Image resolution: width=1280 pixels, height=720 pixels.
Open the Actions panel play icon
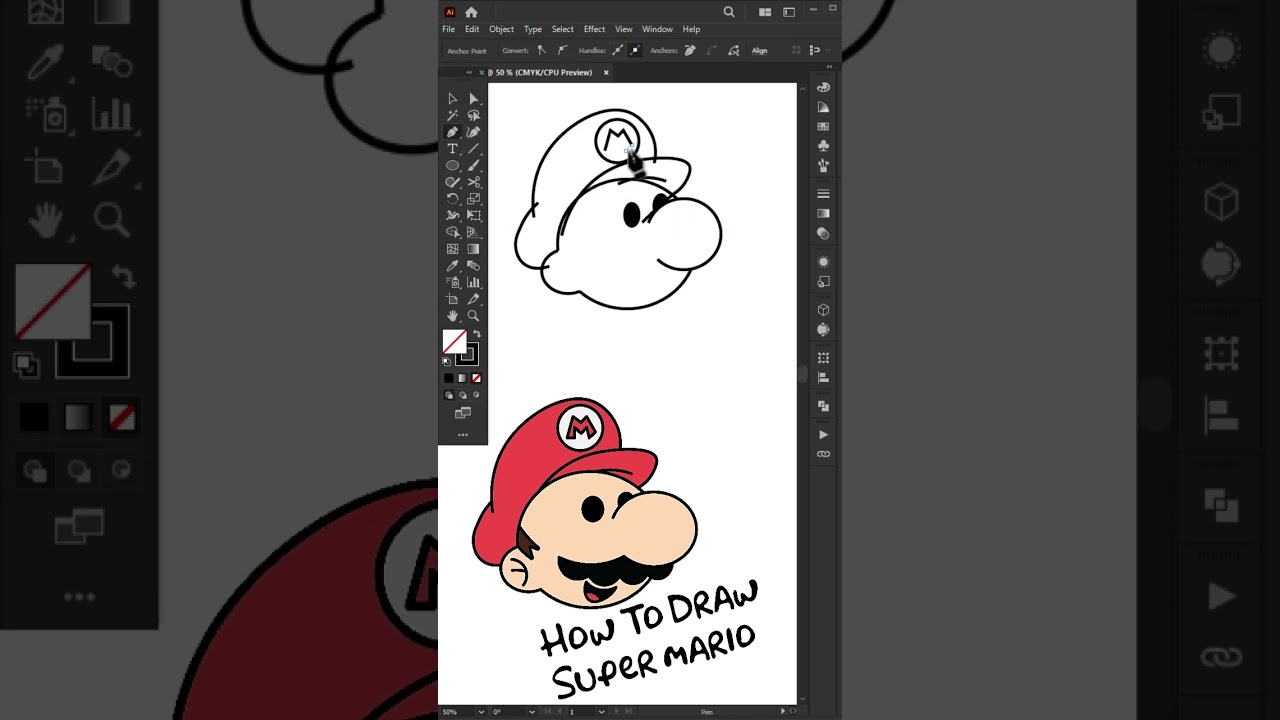(823, 434)
